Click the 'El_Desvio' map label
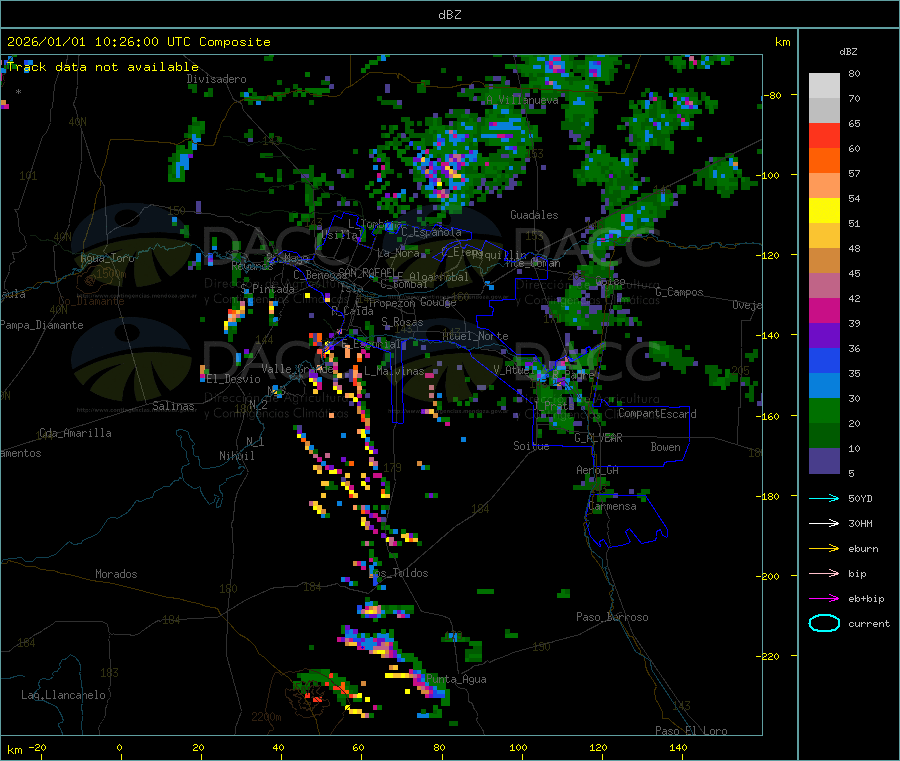The width and height of the screenshot is (900, 761). (234, 379)
